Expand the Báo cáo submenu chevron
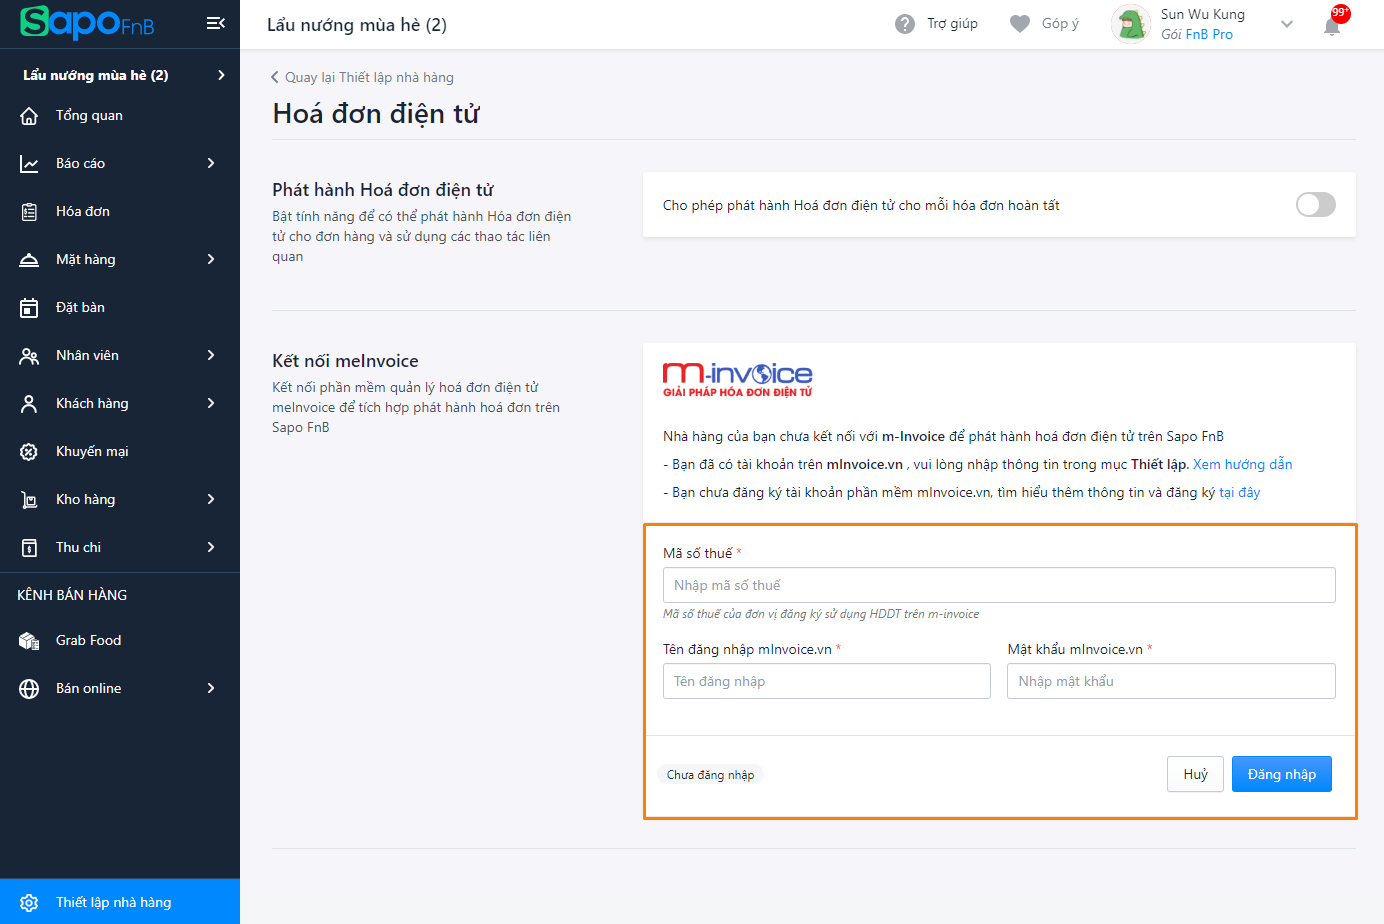This screenshot has width=1384, height=924. coord(211,163)
